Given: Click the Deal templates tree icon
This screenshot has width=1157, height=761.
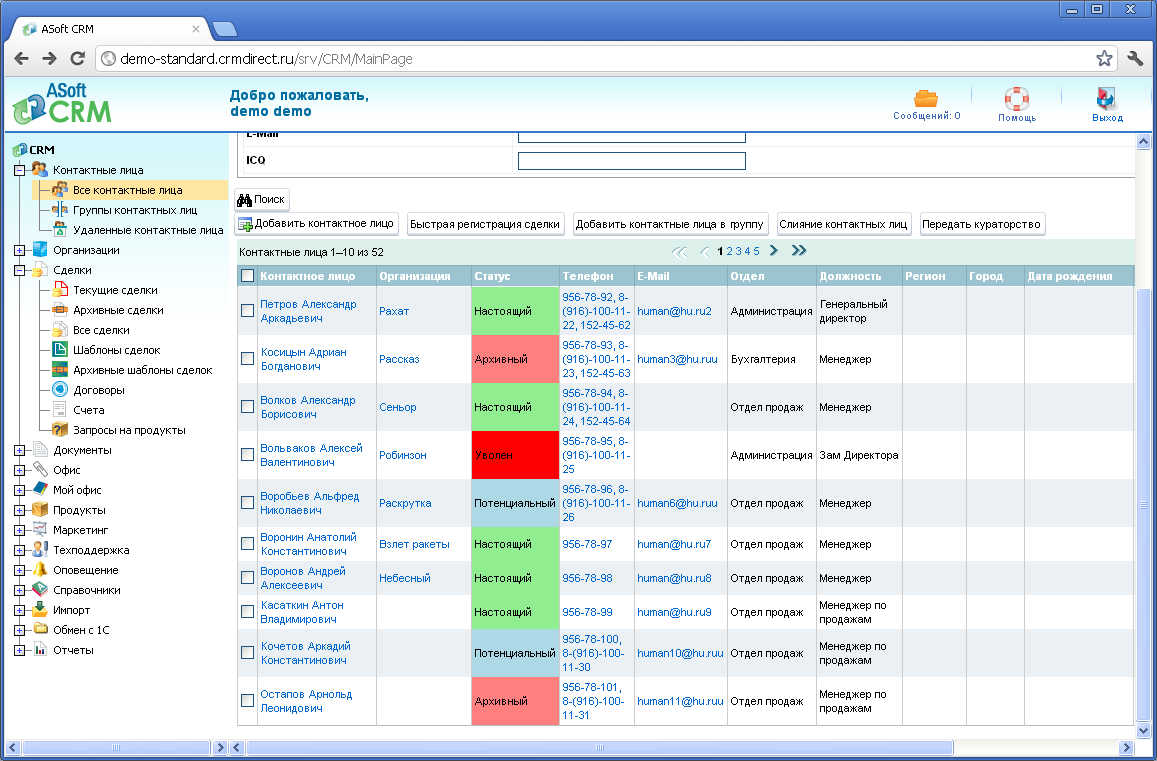Looking at the screenshot, I should tap(60, 350).
